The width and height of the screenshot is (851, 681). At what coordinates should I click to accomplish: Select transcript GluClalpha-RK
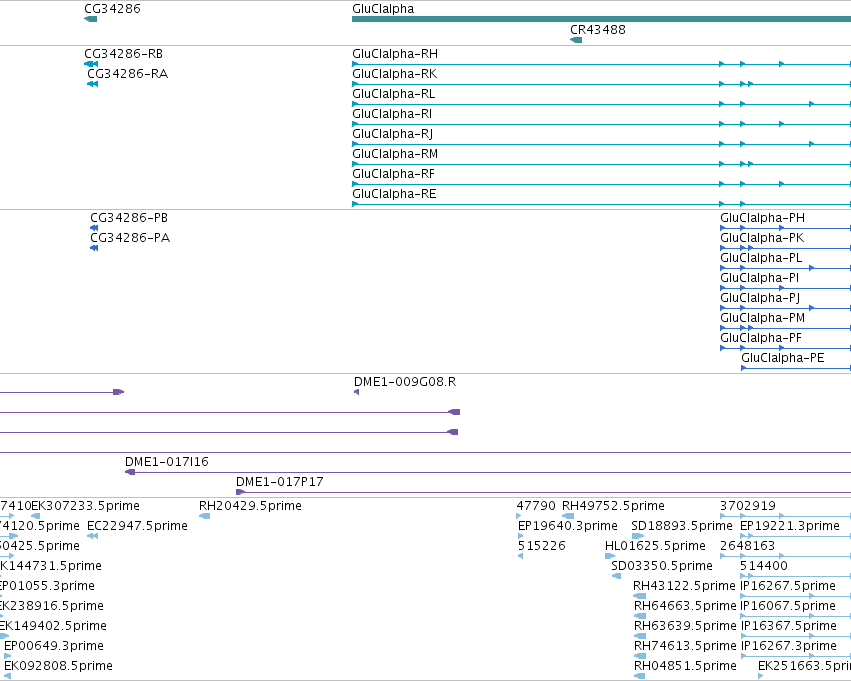point(395,74)
